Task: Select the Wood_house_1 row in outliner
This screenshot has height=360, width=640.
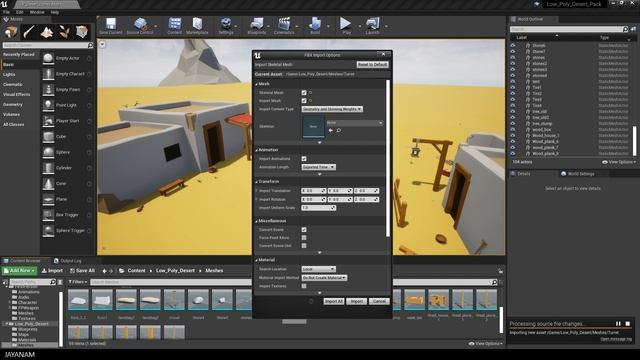Action: coord(571,136)
